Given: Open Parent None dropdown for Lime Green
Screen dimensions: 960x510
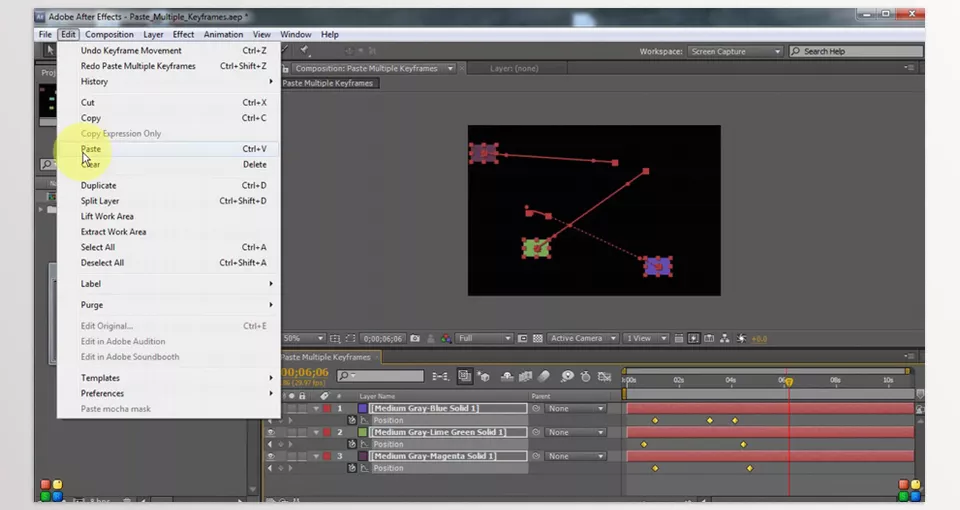Looking at the screenshot, I should pyautogui.click(x=576, y=432).
